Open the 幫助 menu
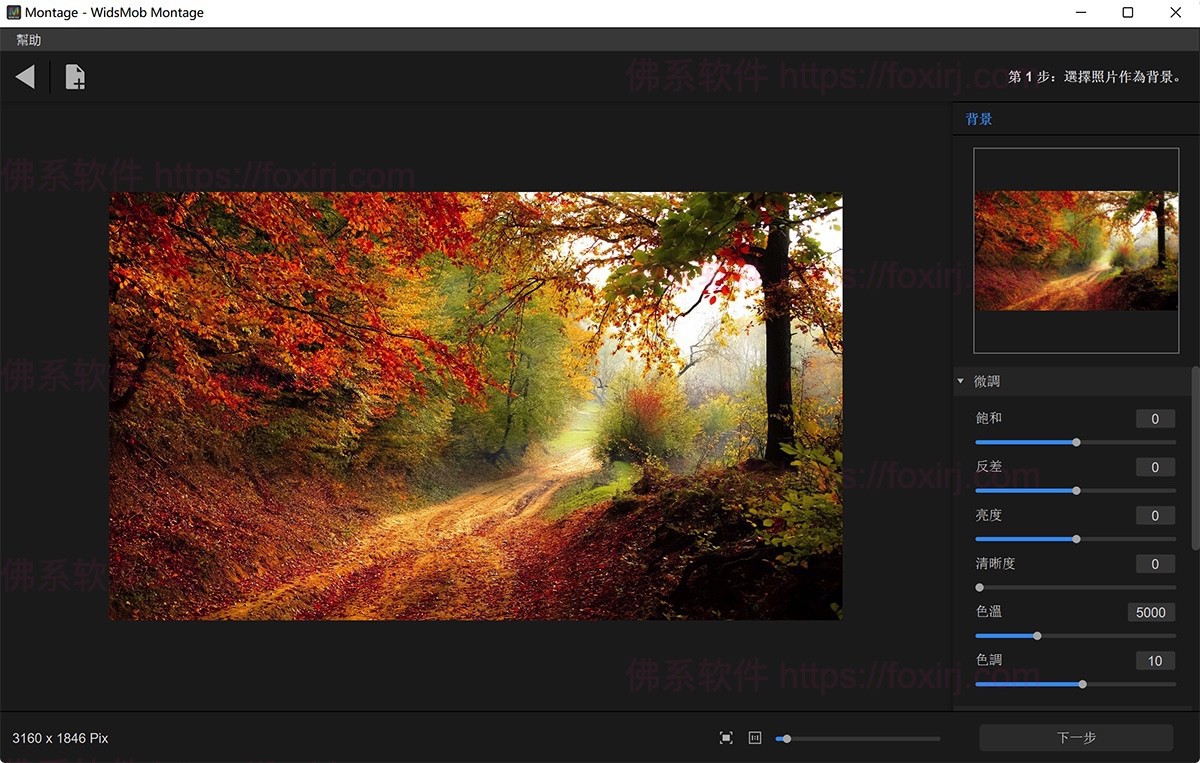 [x=29, y=40]
